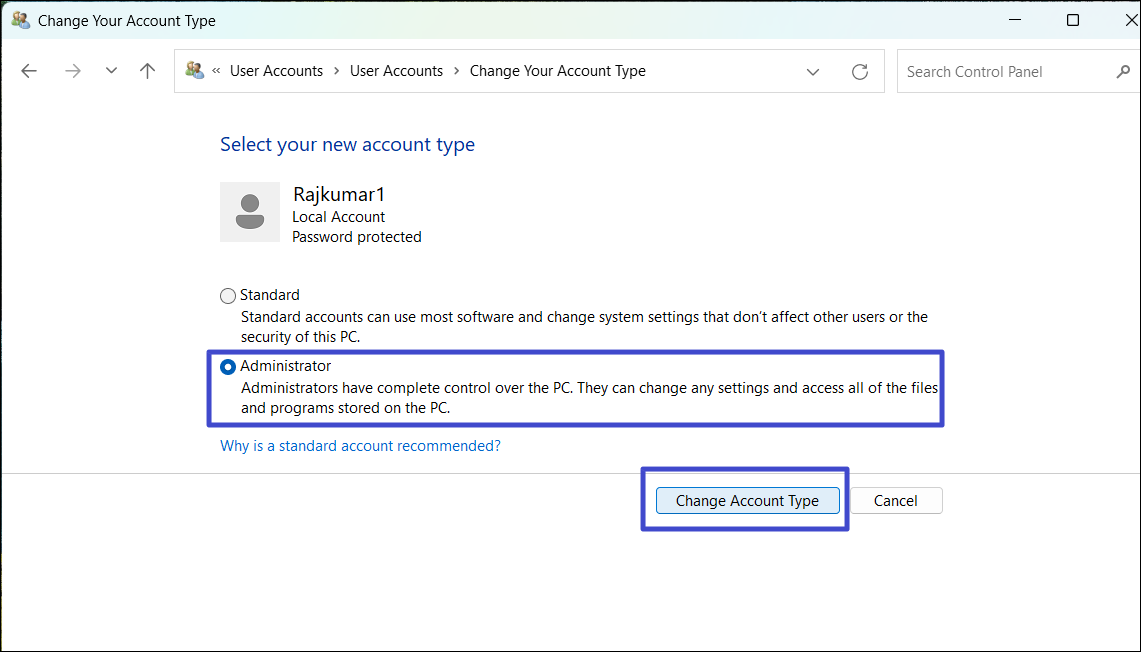Expand the double-chevron breadcrumb overflow
1141x652 pixels.
click(x=216, y=71)
